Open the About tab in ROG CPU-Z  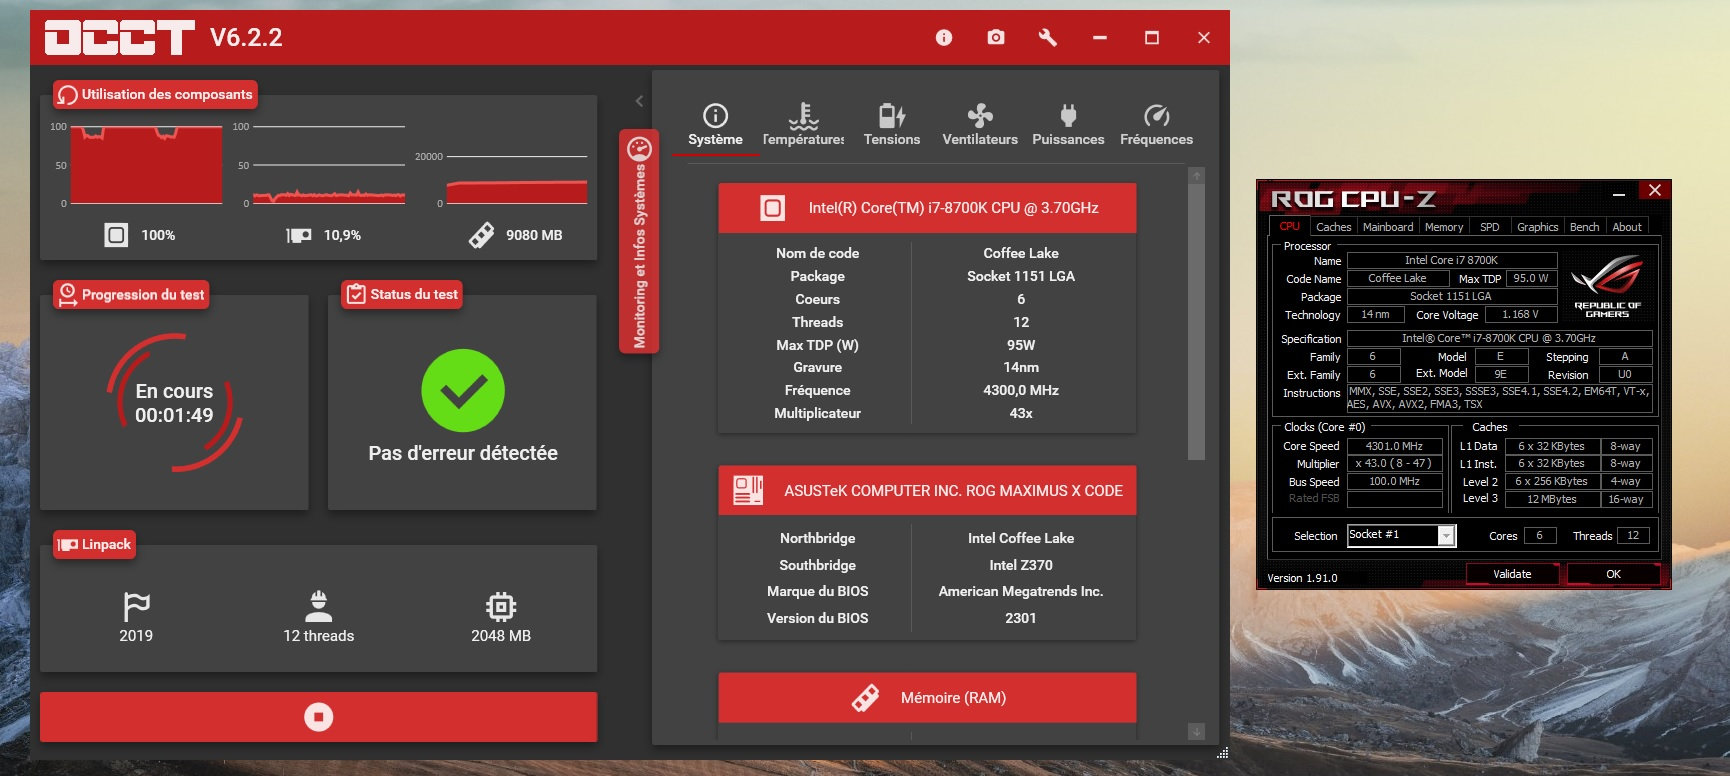pyautogui.click(x=1627, y=227)
